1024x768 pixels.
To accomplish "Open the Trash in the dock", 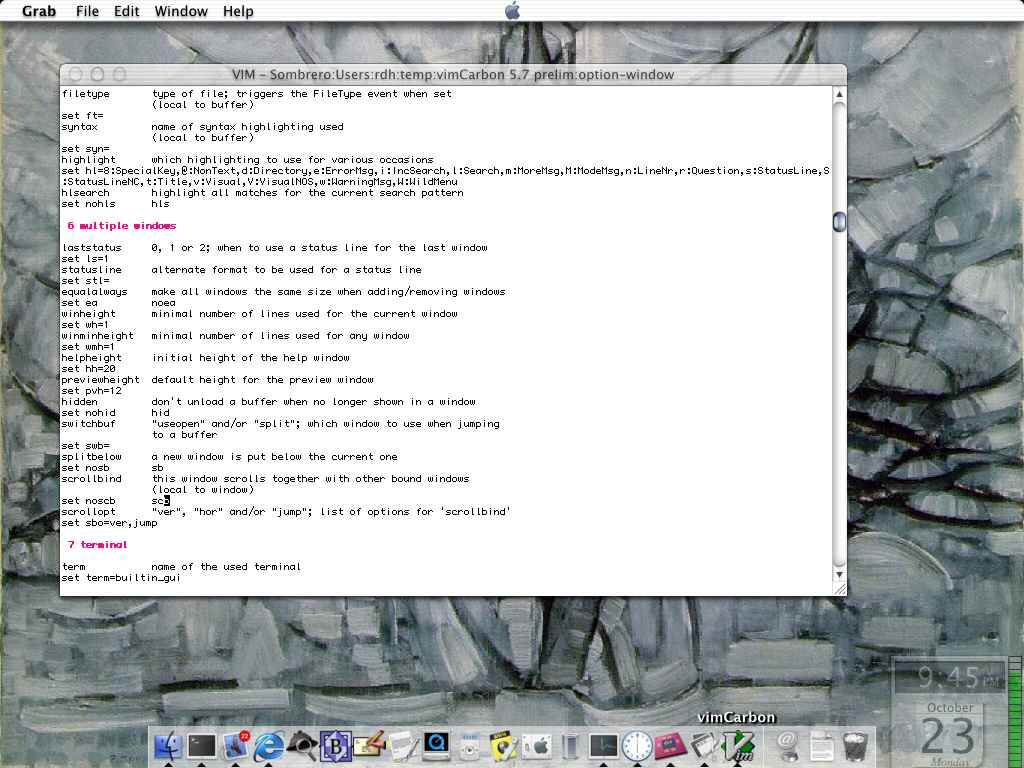I will (x=855, y=745).
